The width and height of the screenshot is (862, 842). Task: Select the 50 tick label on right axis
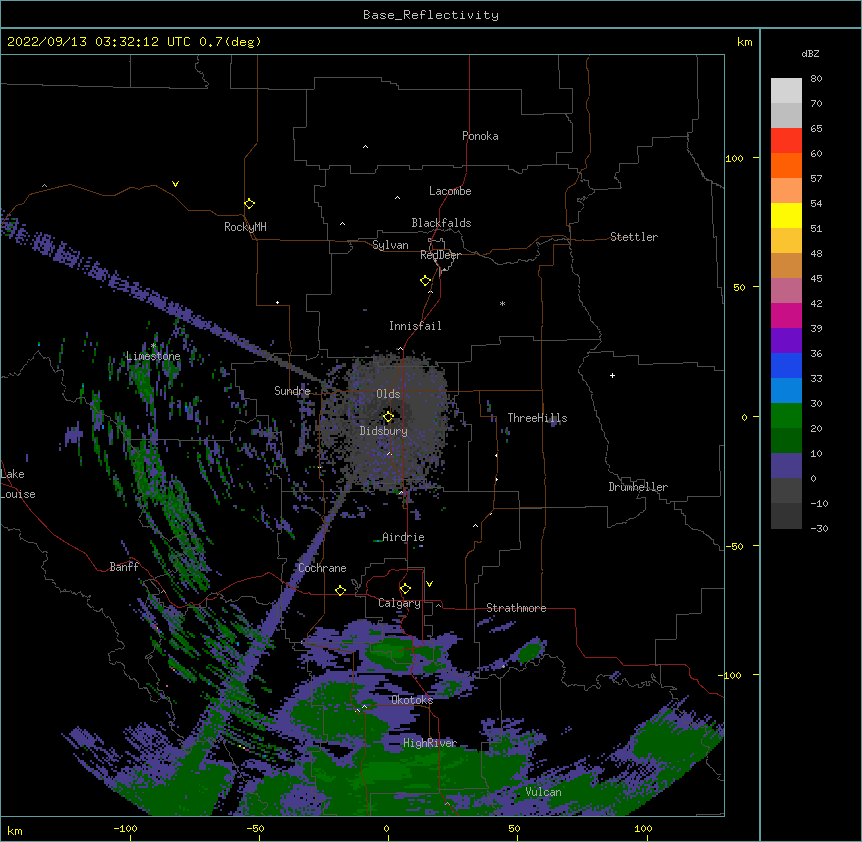[x=739, y=287]
